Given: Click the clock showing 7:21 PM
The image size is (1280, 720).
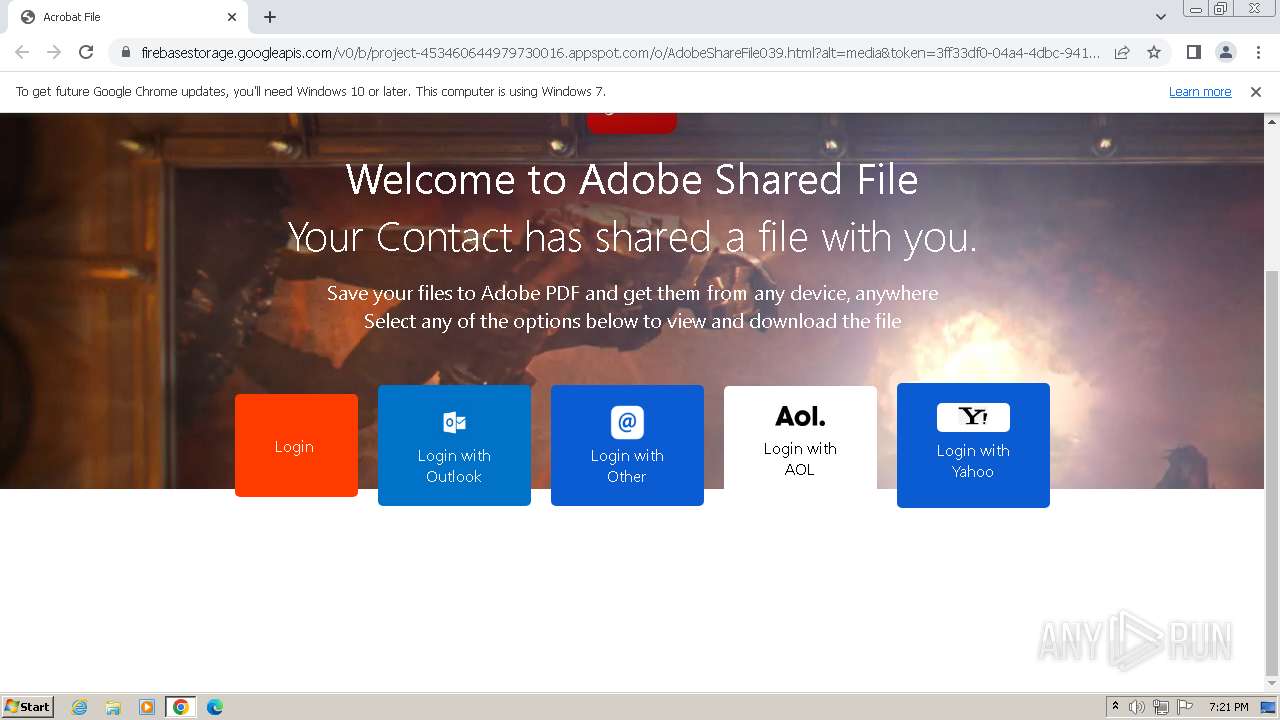Looking at the screenshot, I should click(1228, 707).
